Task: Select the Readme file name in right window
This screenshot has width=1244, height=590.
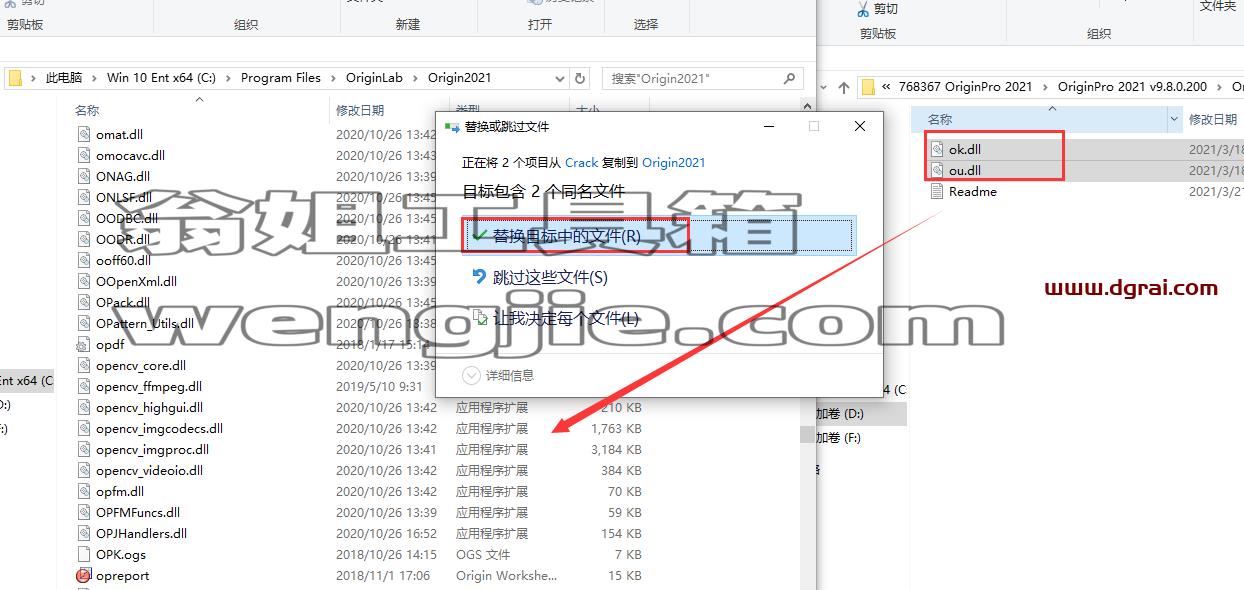Action: tap(973, 191)
